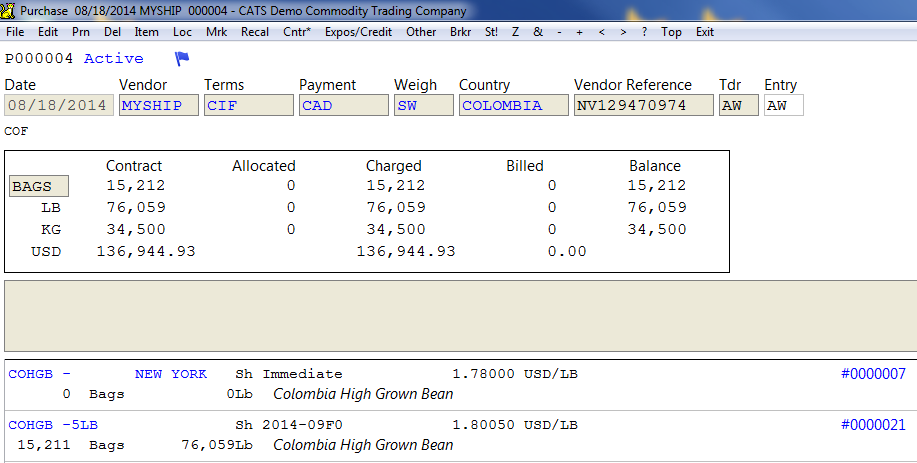The height and width of the screenshot is (463, 917).
Task: Choose the Del menu item
Action: (112, 32)
